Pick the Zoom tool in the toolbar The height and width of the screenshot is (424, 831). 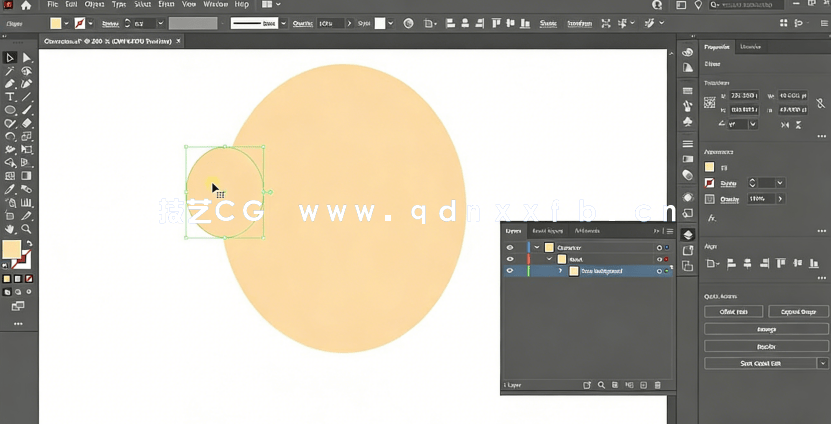tap(26, 228)
